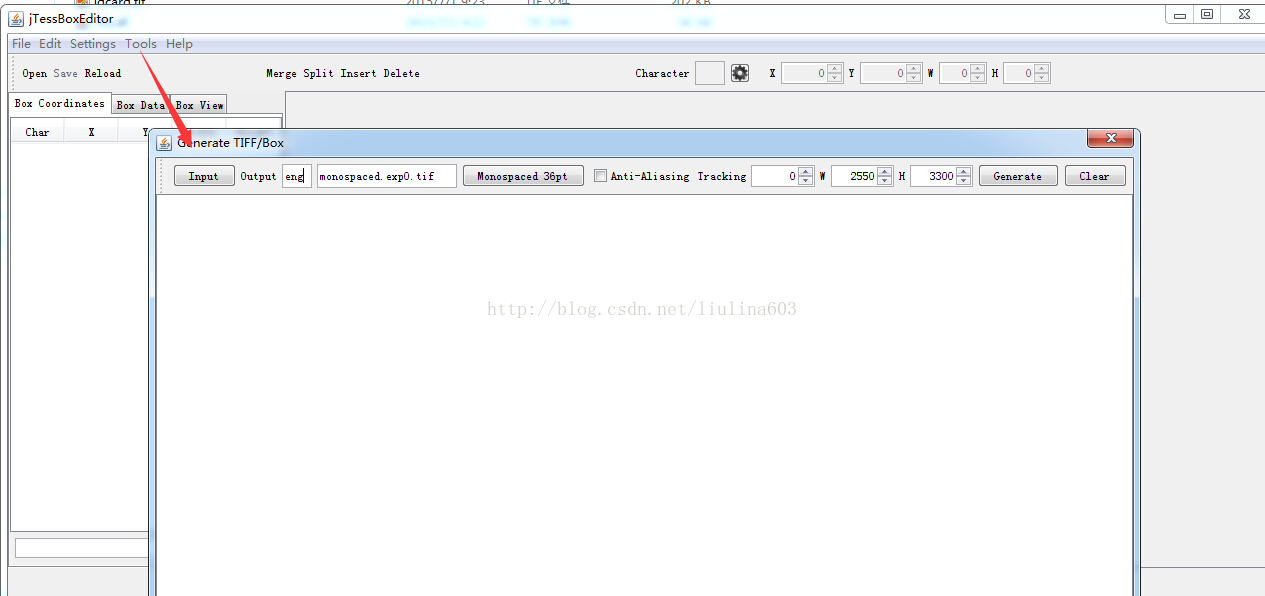Click the Input button in dialog
1265x596 pixels.
point(204,176)
